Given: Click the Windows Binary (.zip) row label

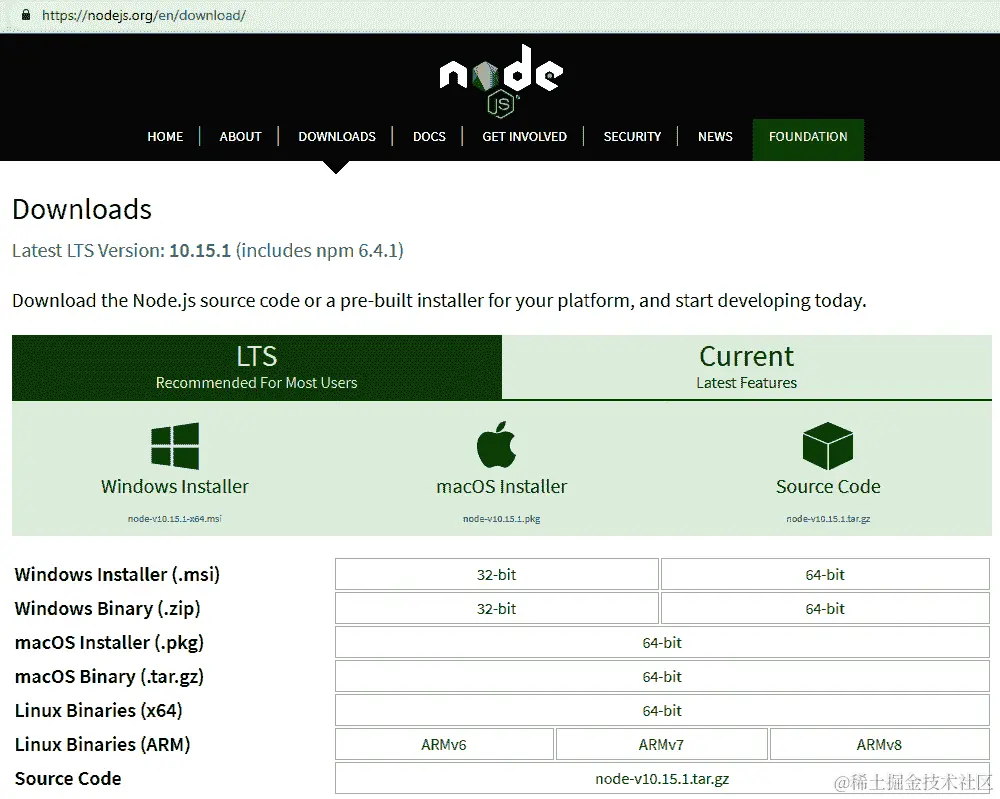Looking at the screenshot, I should (x=108, y=608).
